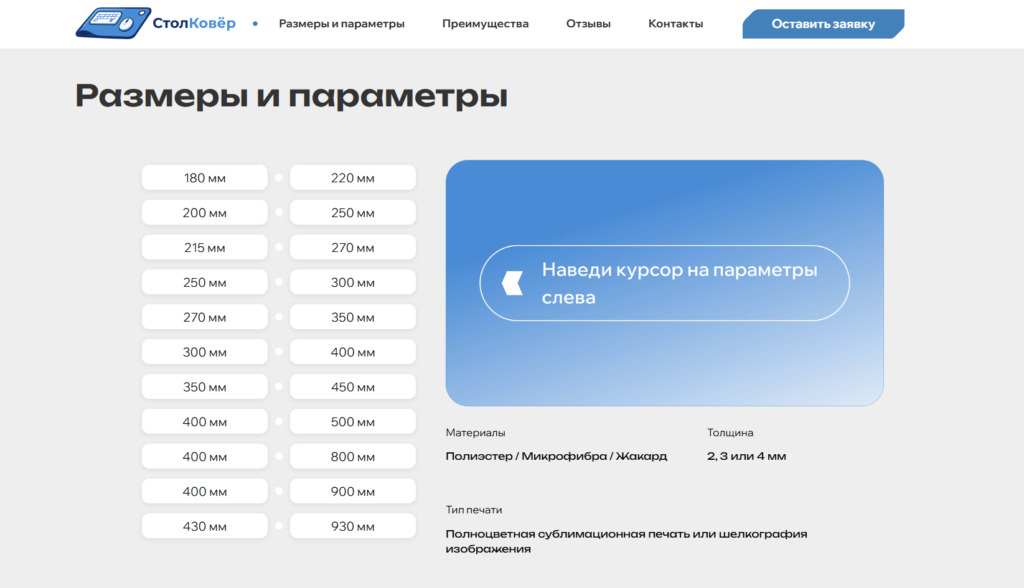Click the Полноцветная сублимационная печать description
Viewport: 1024px width, 588px height.
click(x=626, y=541)
